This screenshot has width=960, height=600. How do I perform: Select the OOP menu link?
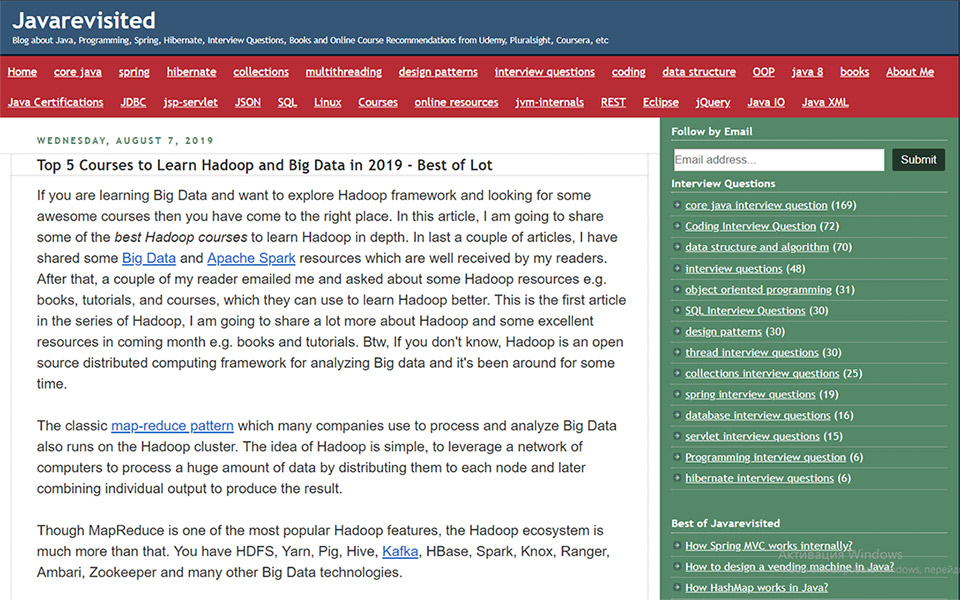[763, 72]
